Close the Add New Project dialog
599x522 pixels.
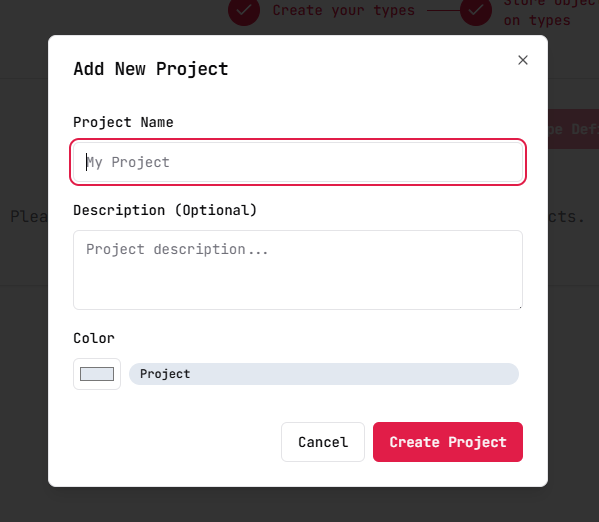point(523,60)
